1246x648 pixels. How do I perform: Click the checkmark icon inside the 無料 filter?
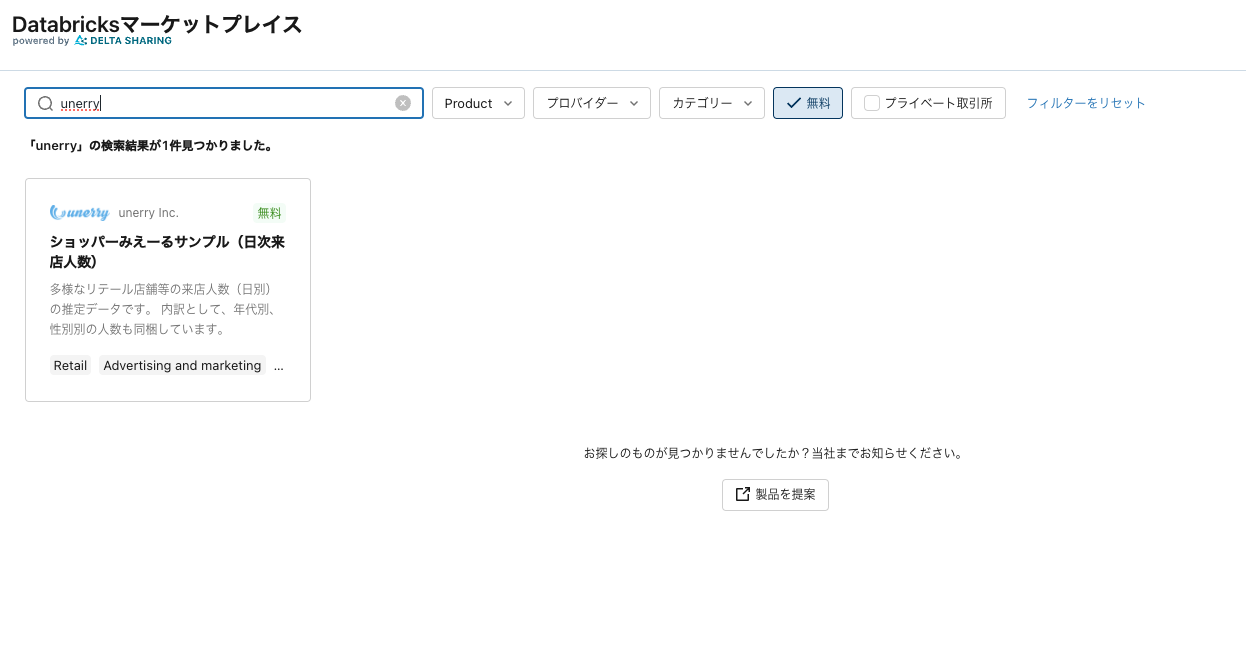tap(791, 102)
